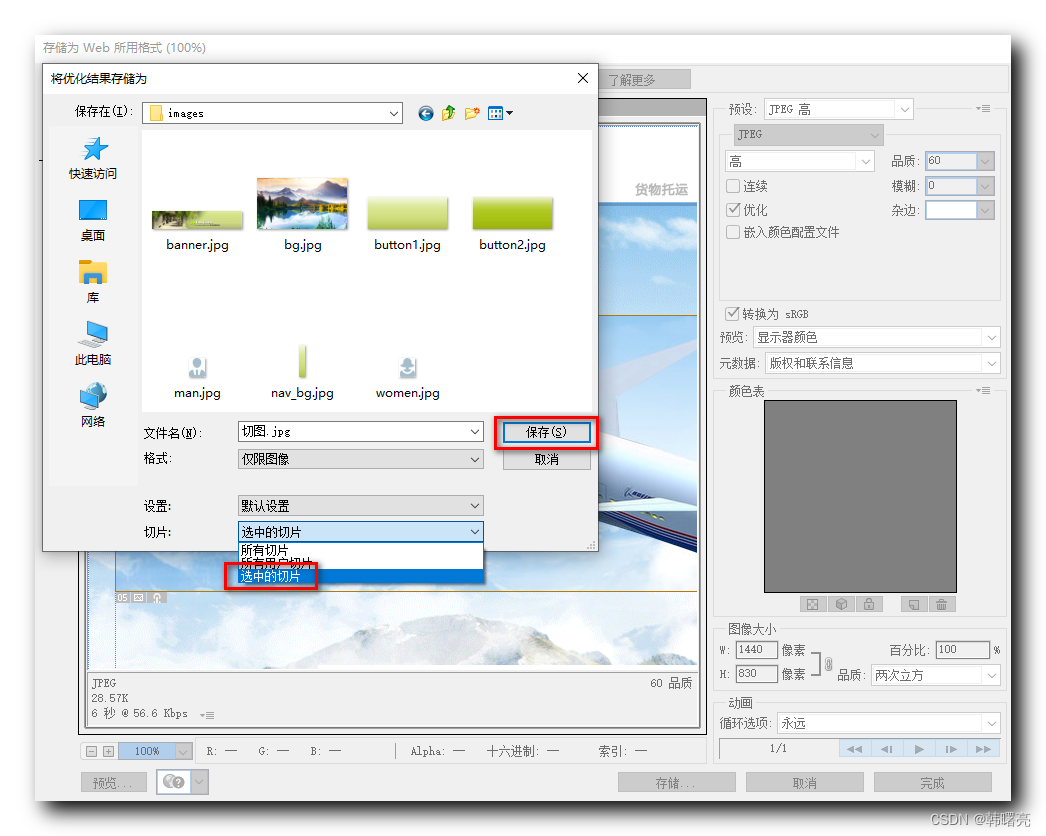
Task: Go back to the previous folder
Action: 426,113
